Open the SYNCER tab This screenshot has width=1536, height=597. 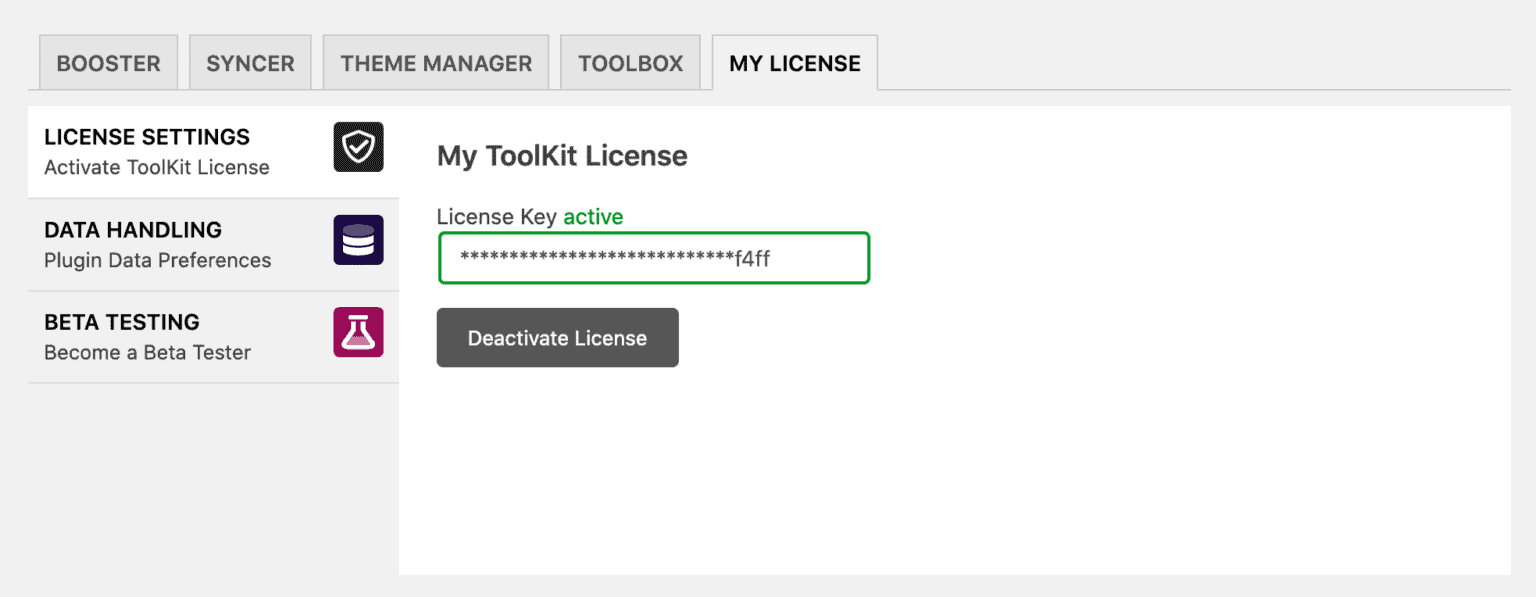click(250, 62)
